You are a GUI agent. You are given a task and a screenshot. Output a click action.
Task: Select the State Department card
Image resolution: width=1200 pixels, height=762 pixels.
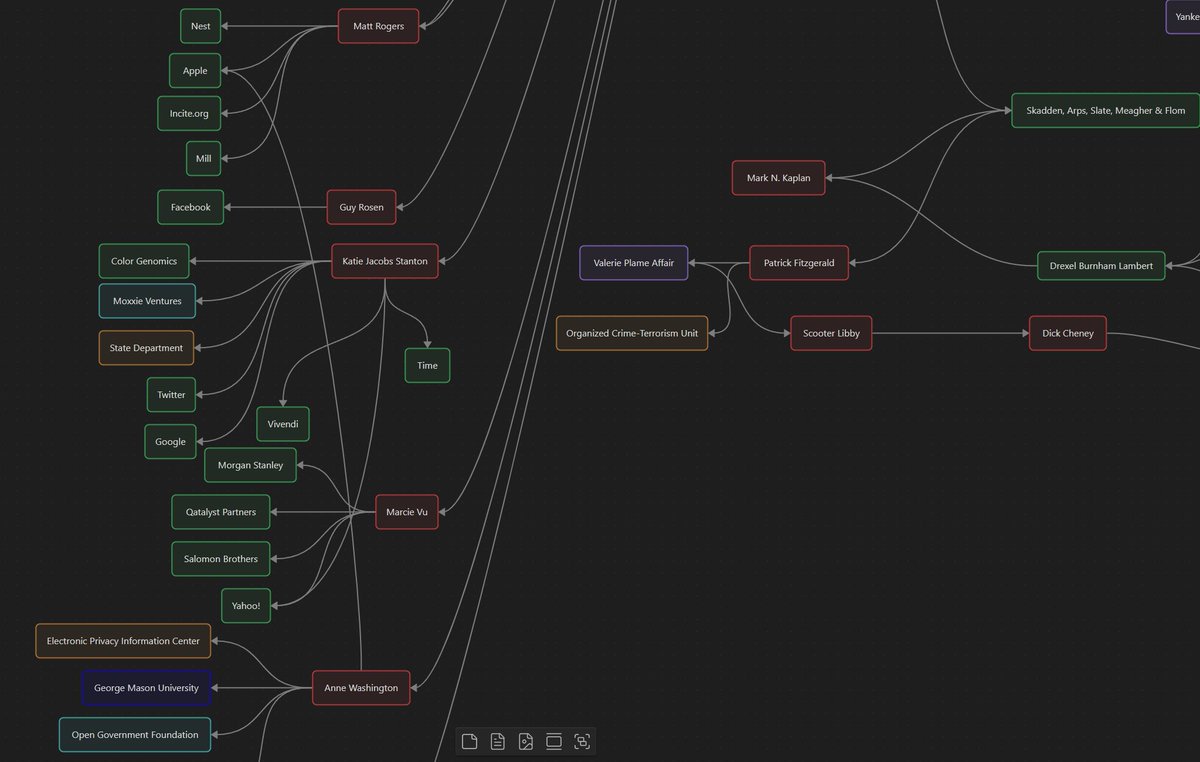tap(146, 348)
